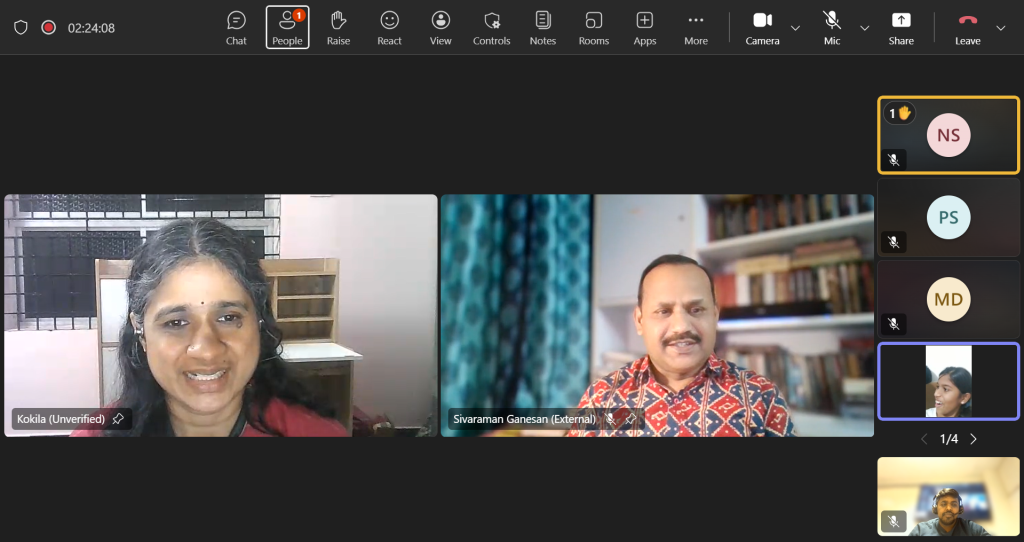1024x542 pixels.
Task: Toggle the Camera on or off
Action: tap(762, 27)
